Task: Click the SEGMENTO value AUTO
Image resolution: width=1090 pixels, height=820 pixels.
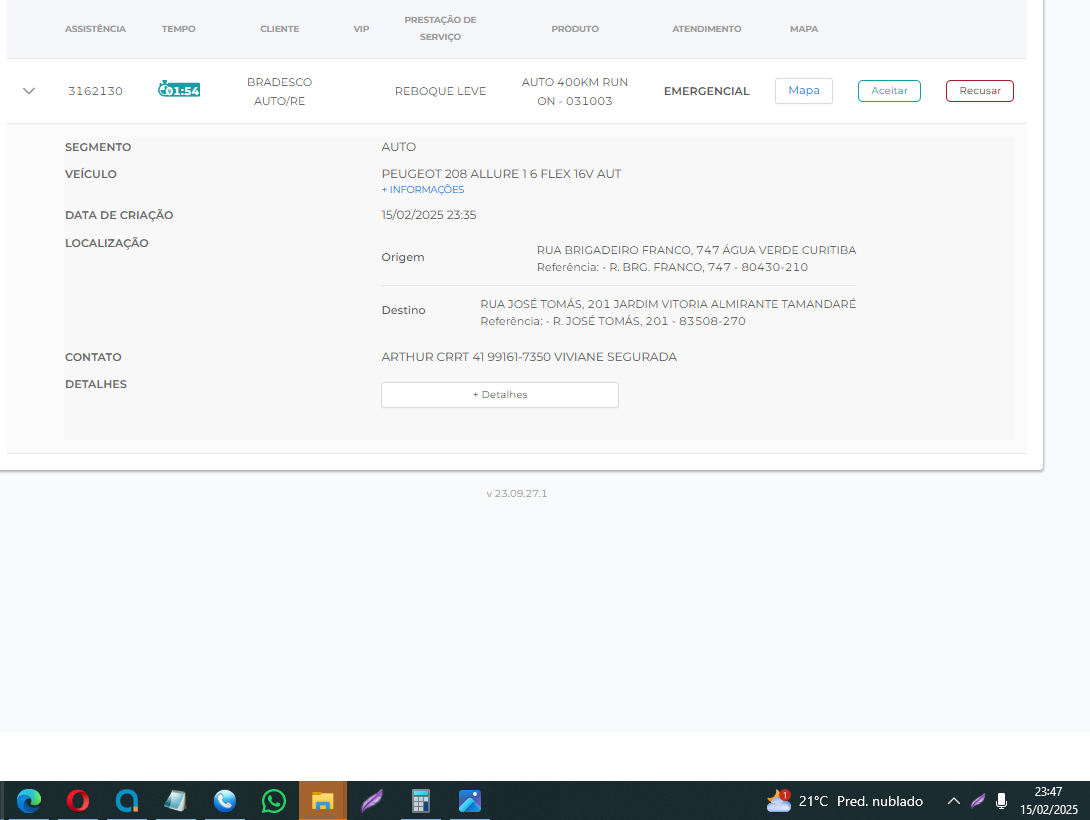Action: 398,147
